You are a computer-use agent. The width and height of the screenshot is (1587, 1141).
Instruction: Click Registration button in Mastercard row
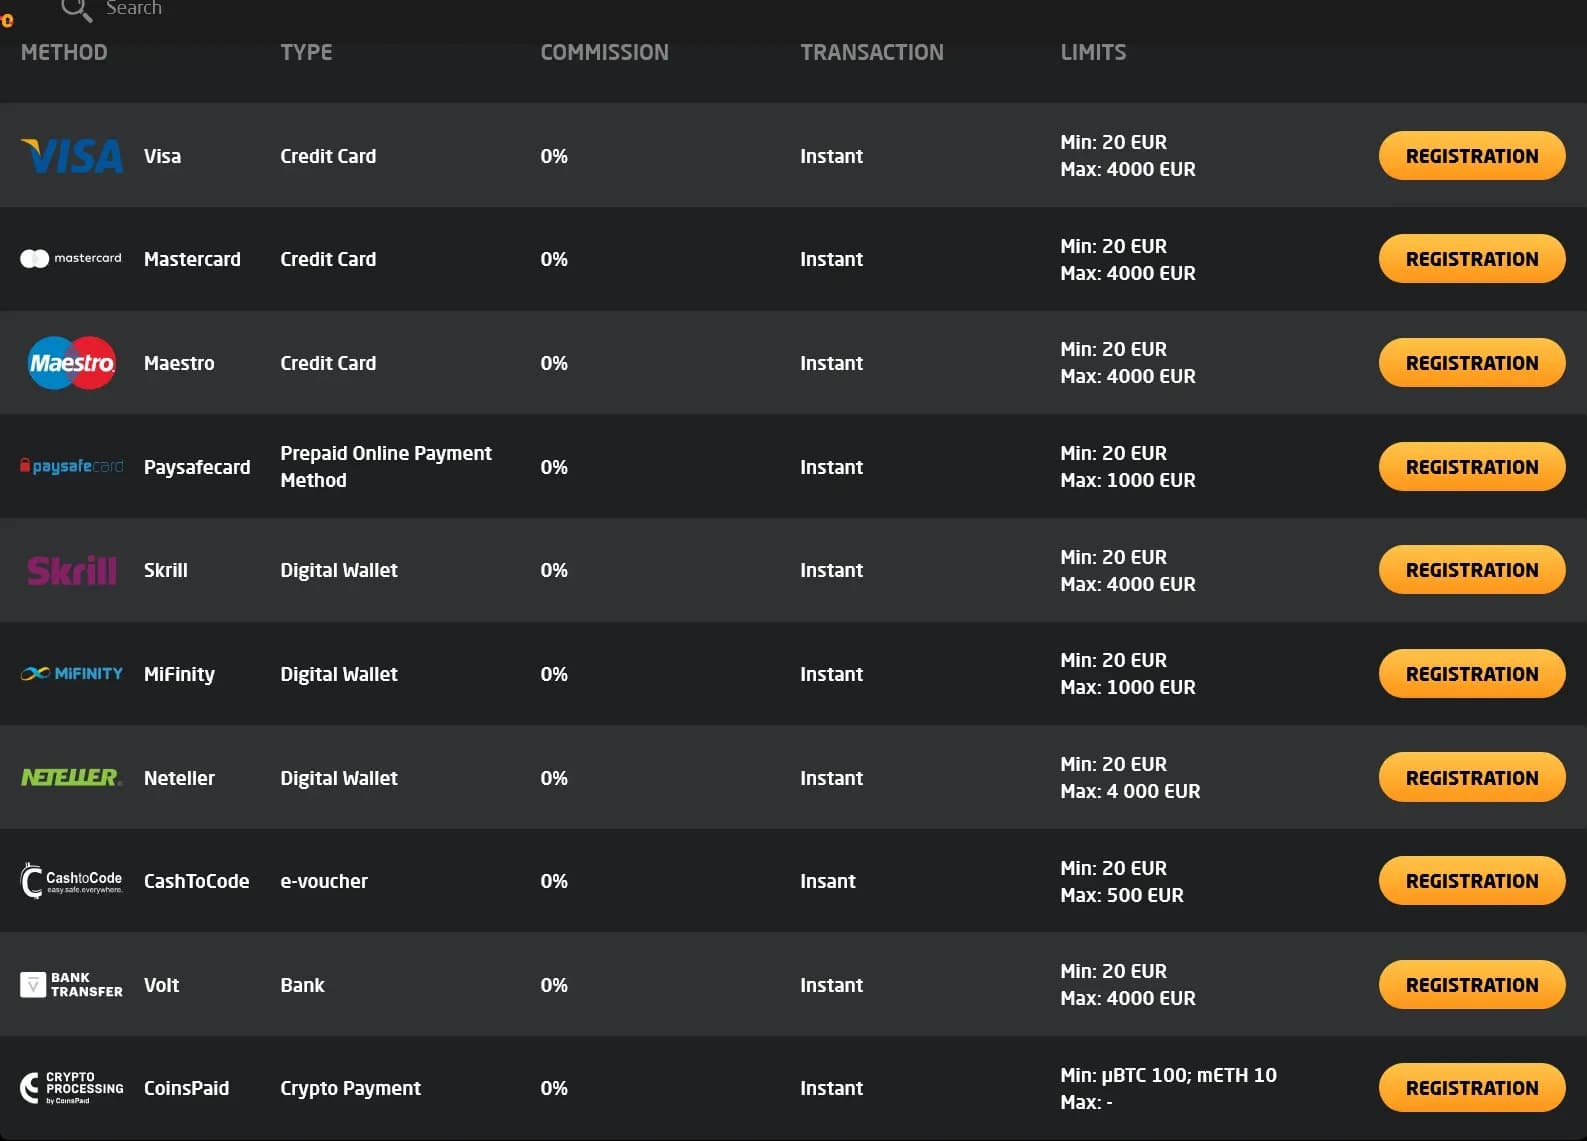pyautogui.click(x=1472, y=259)
